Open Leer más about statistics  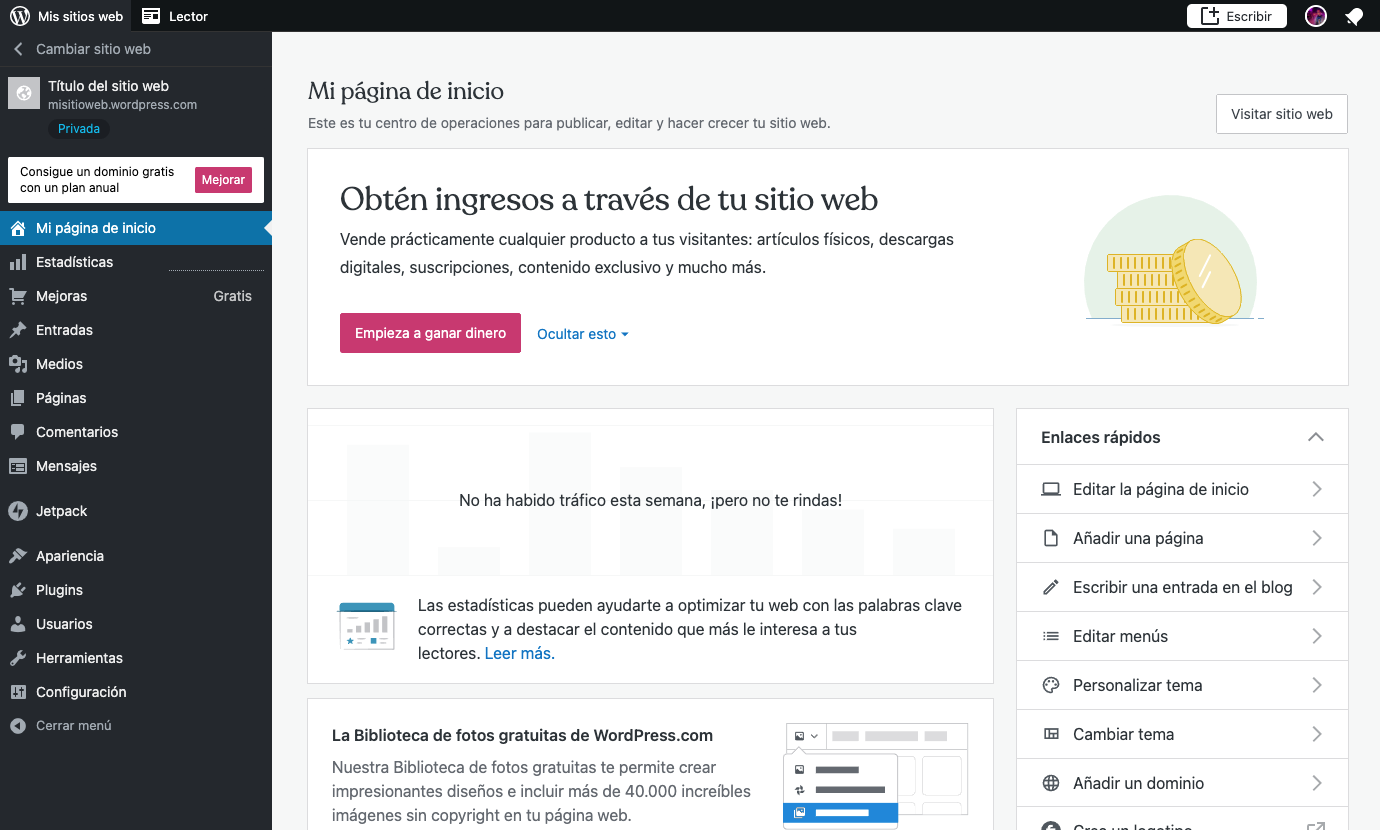pos(518,651)
